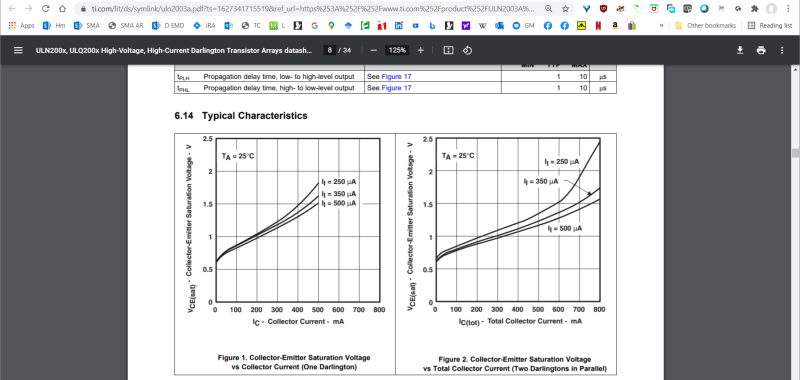800x380 pixels.
Task: Click the page number input field
Action: [330, 50]
